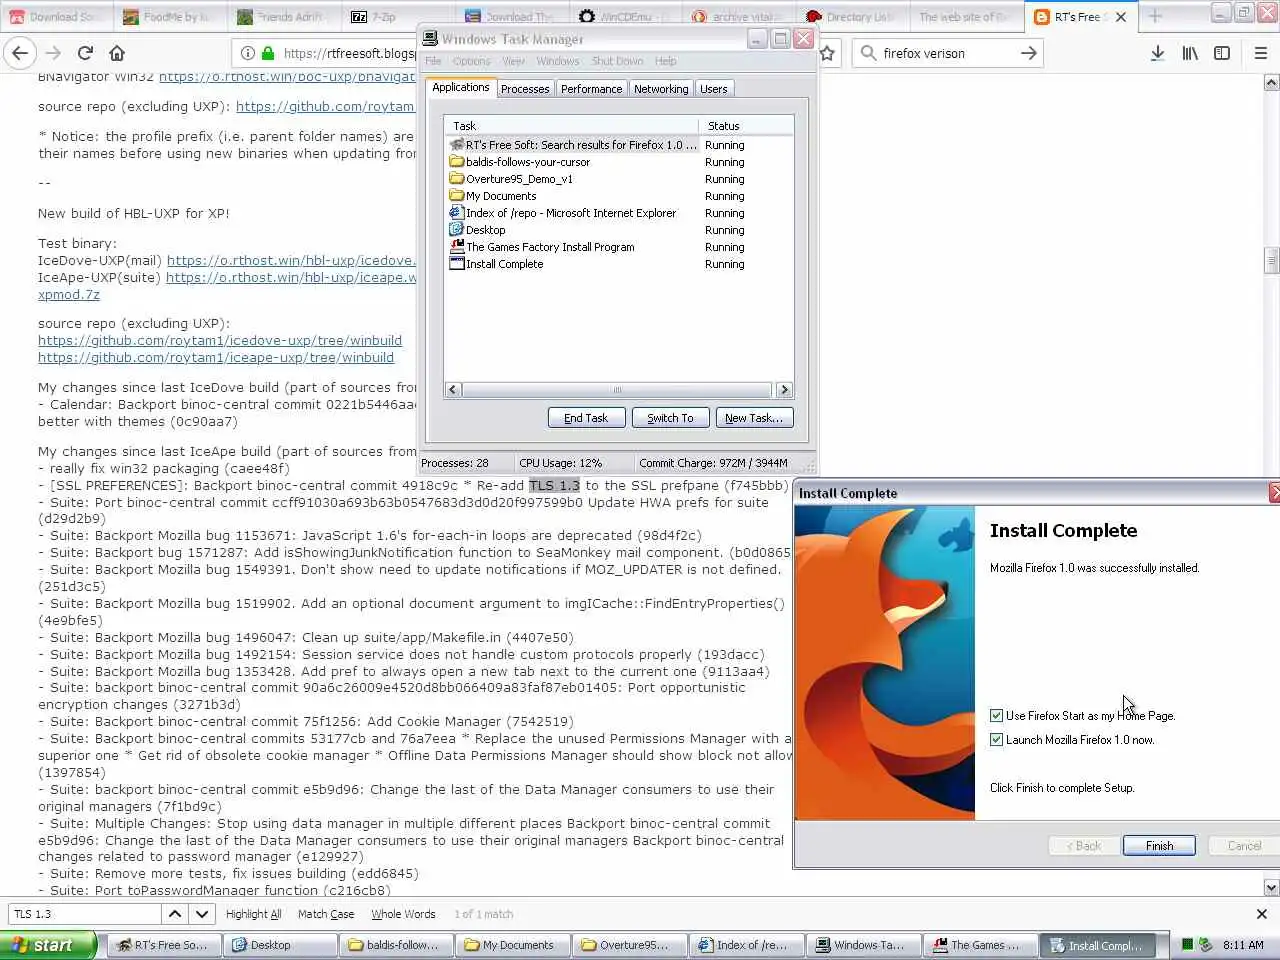Focus the find bar text field

[85, 914]
